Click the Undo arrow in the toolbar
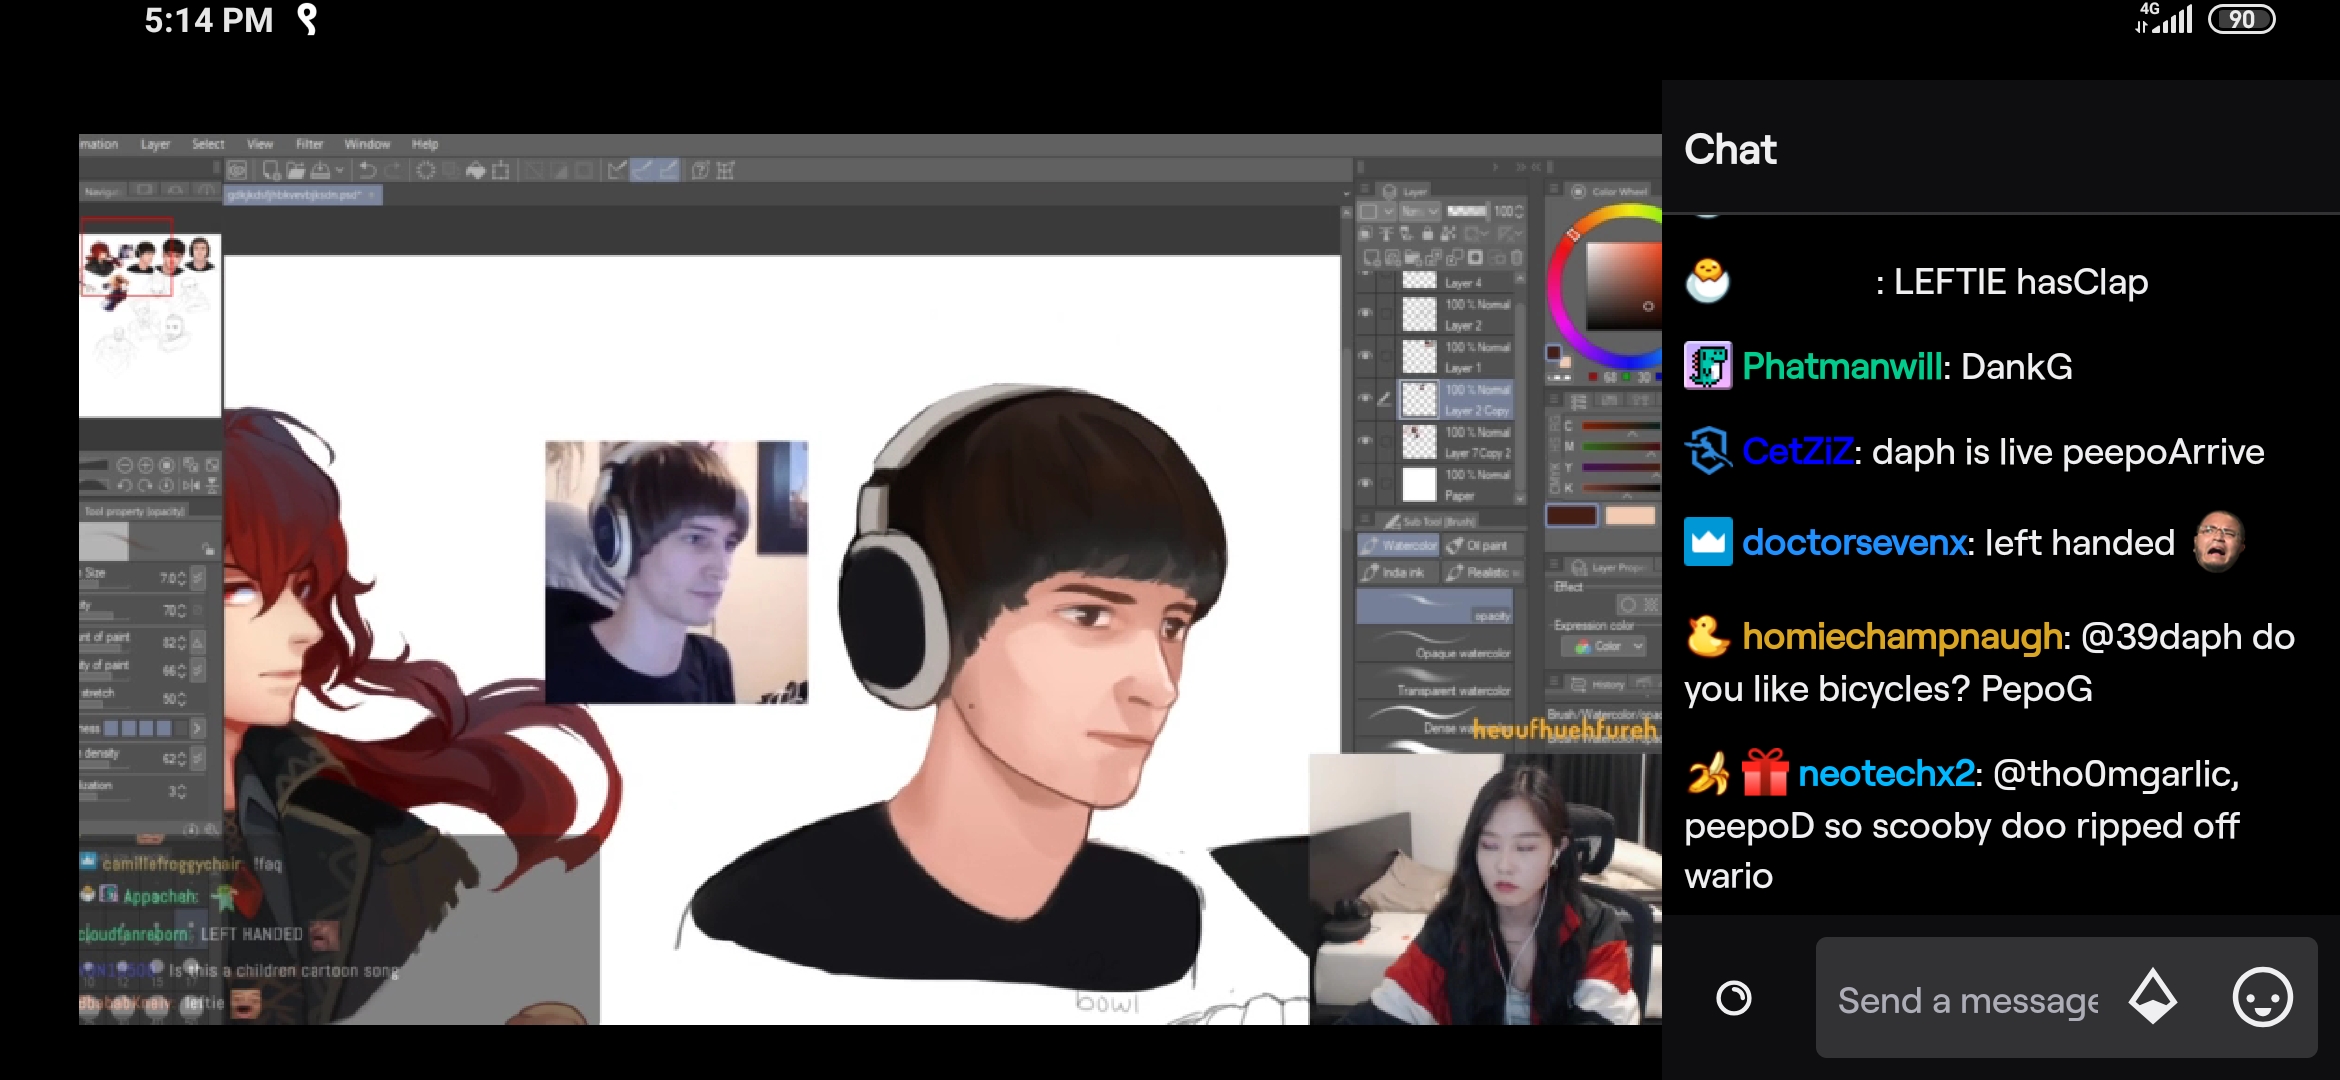This screenshot has width=2340, height=1080. pos(368,171)
